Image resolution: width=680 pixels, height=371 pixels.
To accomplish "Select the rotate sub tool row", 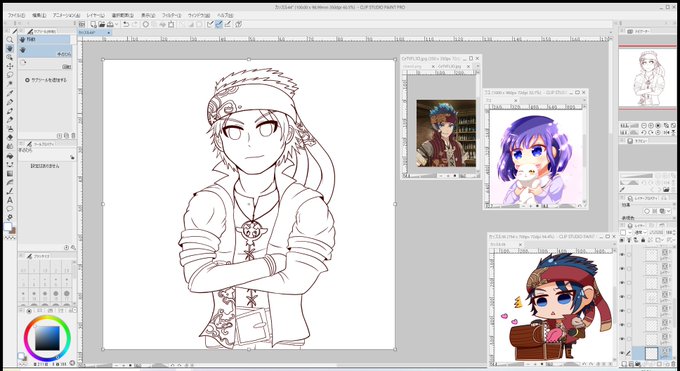I will coord(45,64).
